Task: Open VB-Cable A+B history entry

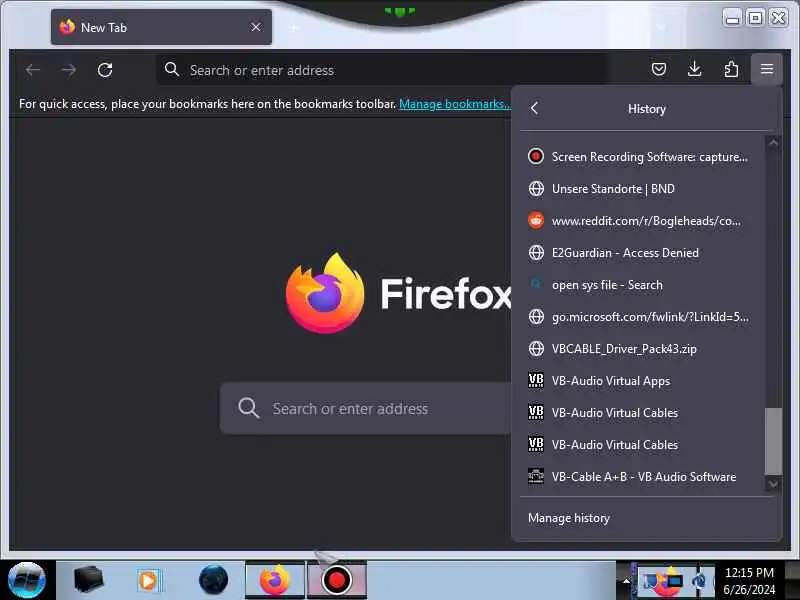Action: coord(642,477)
